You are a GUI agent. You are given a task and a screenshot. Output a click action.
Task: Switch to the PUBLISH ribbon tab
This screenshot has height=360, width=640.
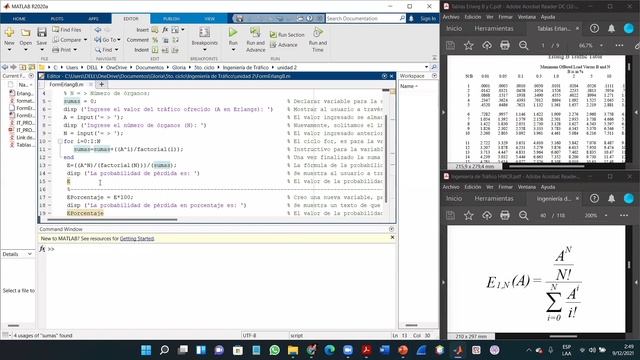(x=171, y=19)
